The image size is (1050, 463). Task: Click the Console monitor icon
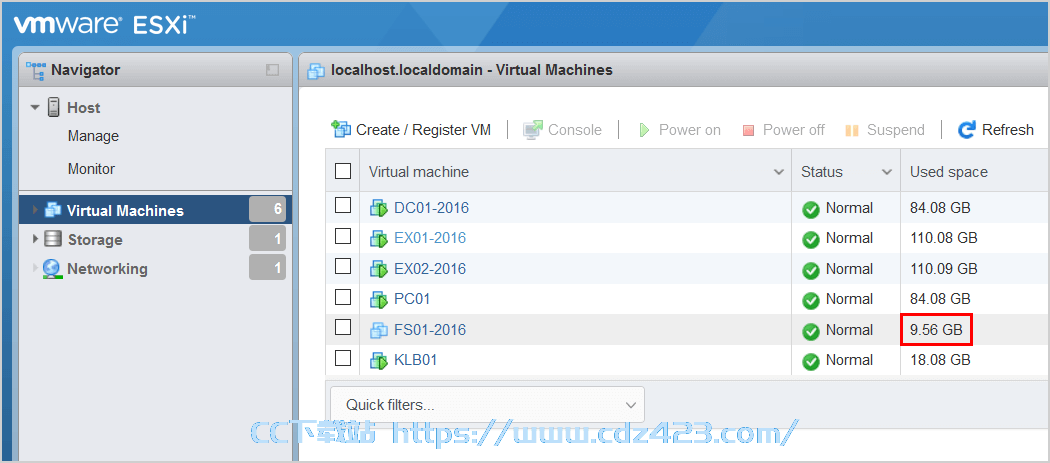[533, 129]
